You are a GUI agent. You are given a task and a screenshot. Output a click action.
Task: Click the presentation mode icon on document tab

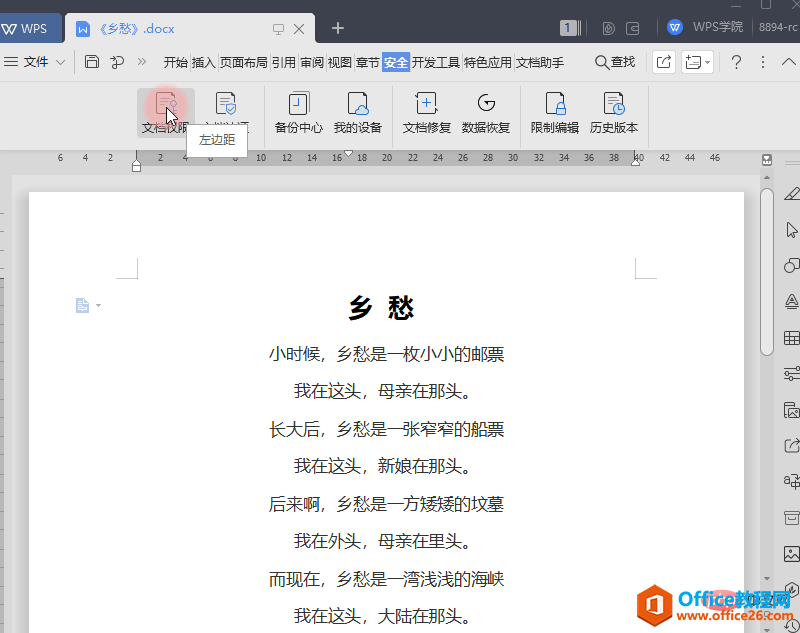[278, 29]
